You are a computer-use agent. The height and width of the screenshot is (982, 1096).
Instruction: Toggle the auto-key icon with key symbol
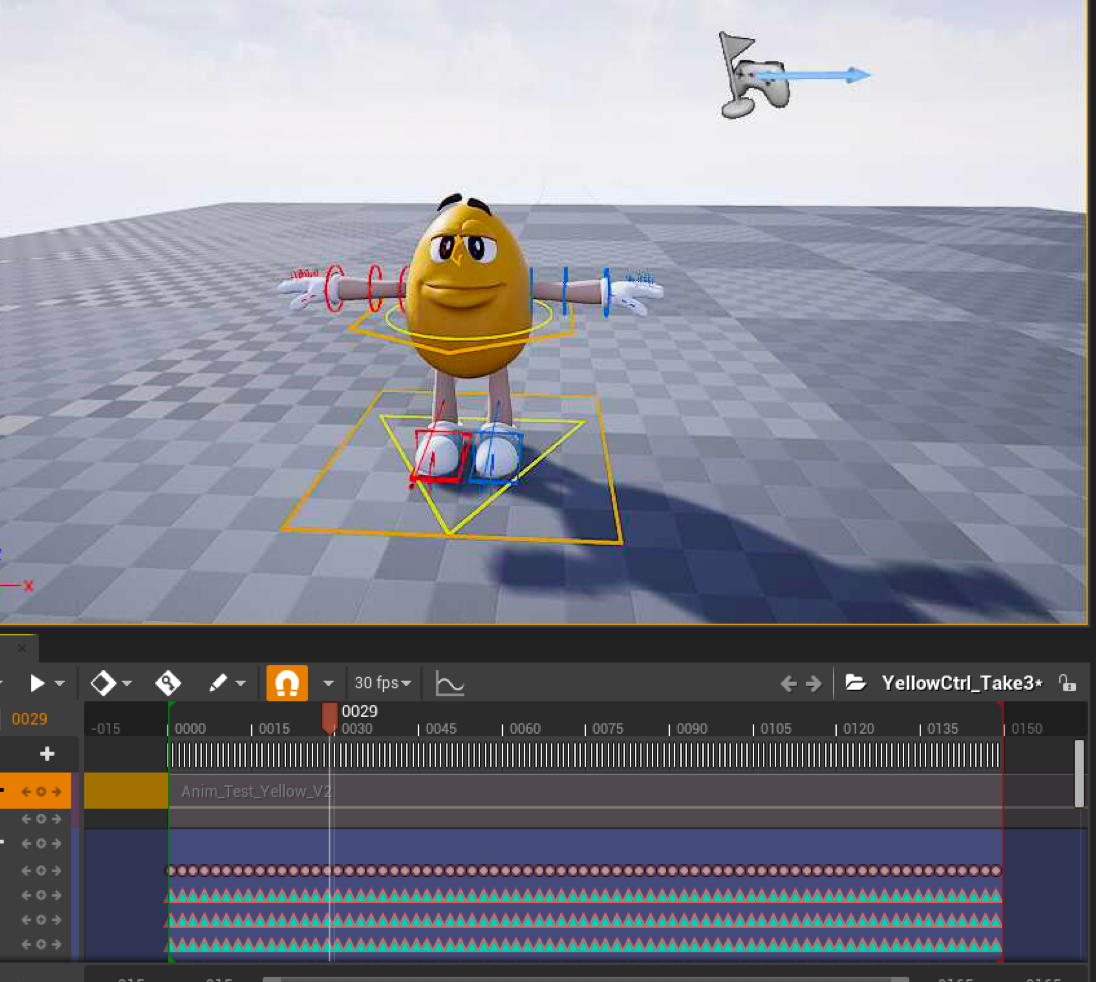click(168, 683)
